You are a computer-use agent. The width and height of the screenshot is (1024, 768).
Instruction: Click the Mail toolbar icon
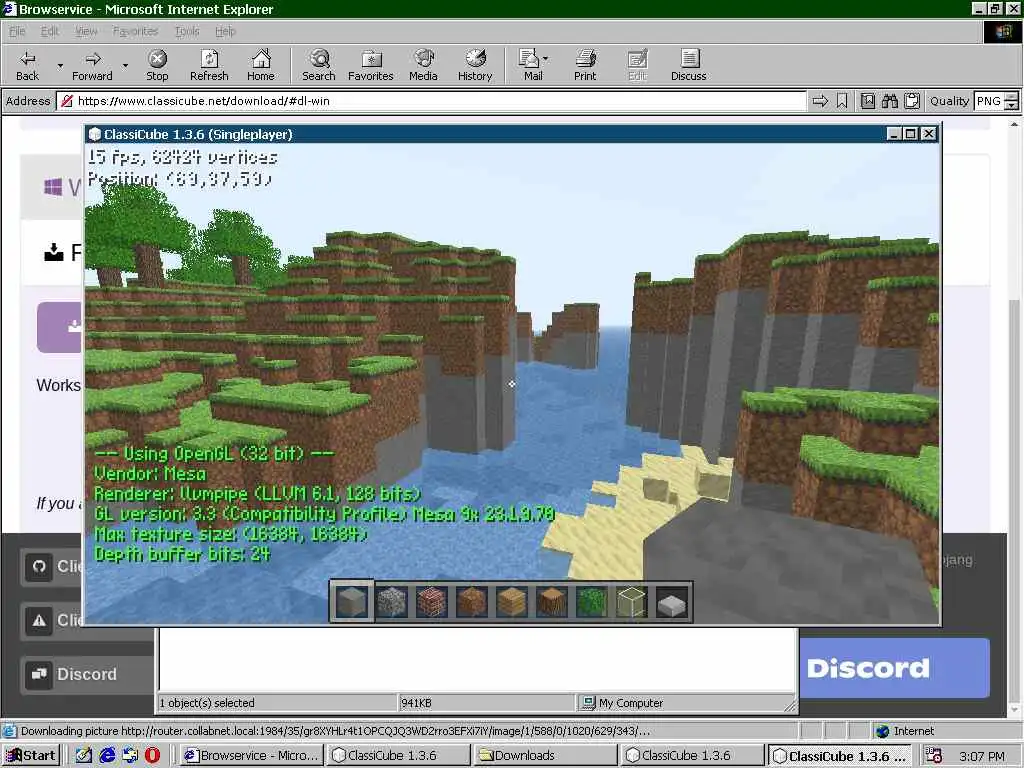(x=529, y=59)
